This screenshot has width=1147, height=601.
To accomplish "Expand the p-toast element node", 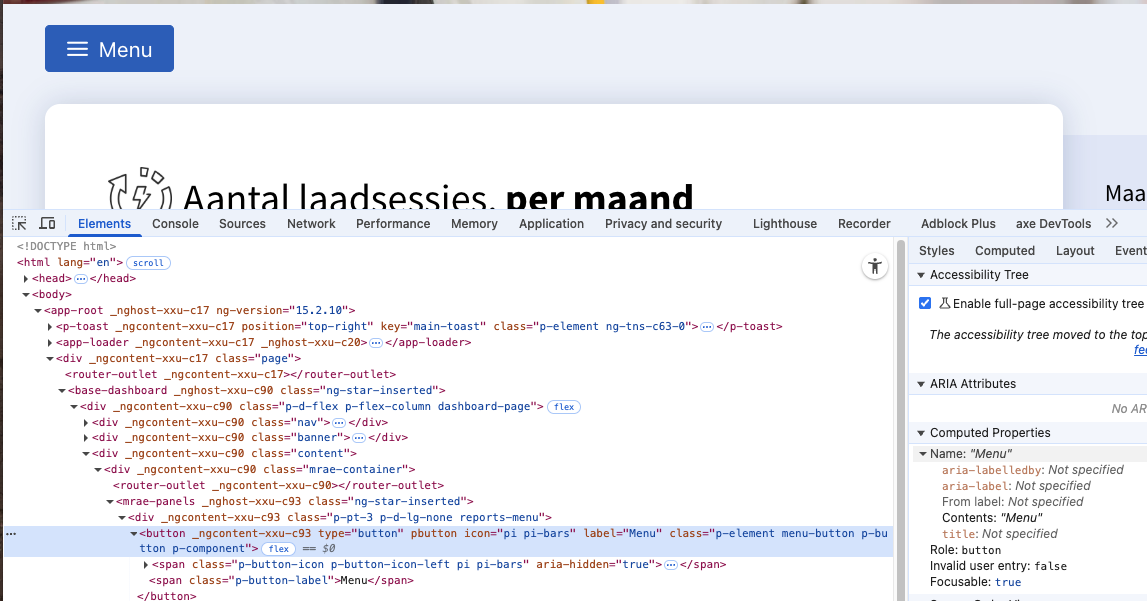I will [x=50, y=327].
